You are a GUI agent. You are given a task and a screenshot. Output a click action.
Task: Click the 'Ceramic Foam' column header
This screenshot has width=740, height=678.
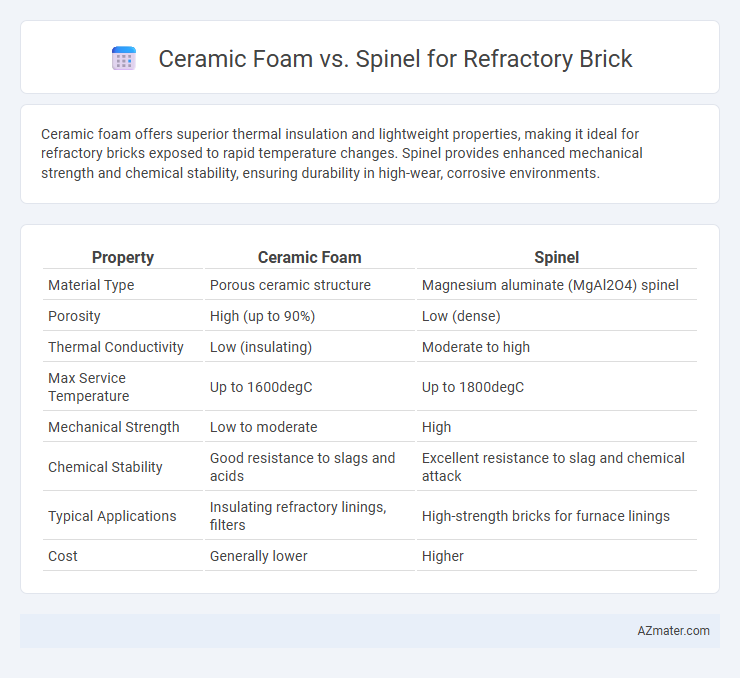310,257
